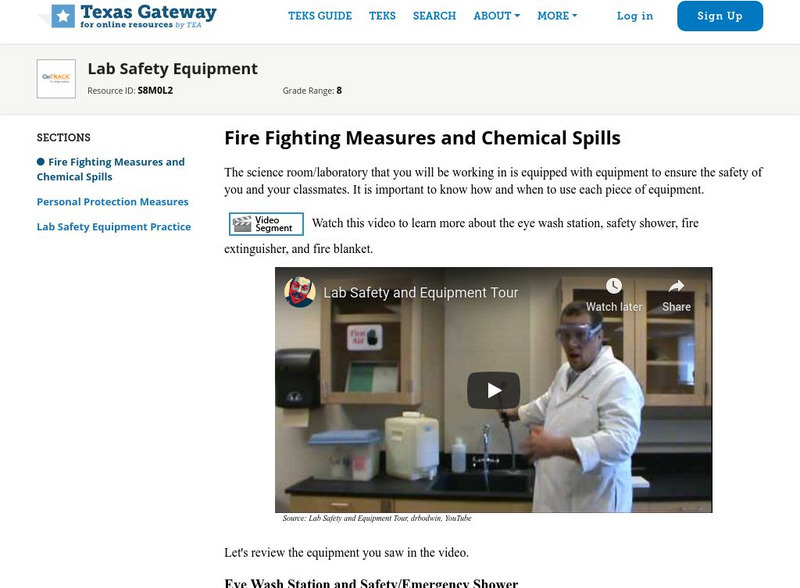Open Lab Safety Equipment Practice section

pos(114,227)
